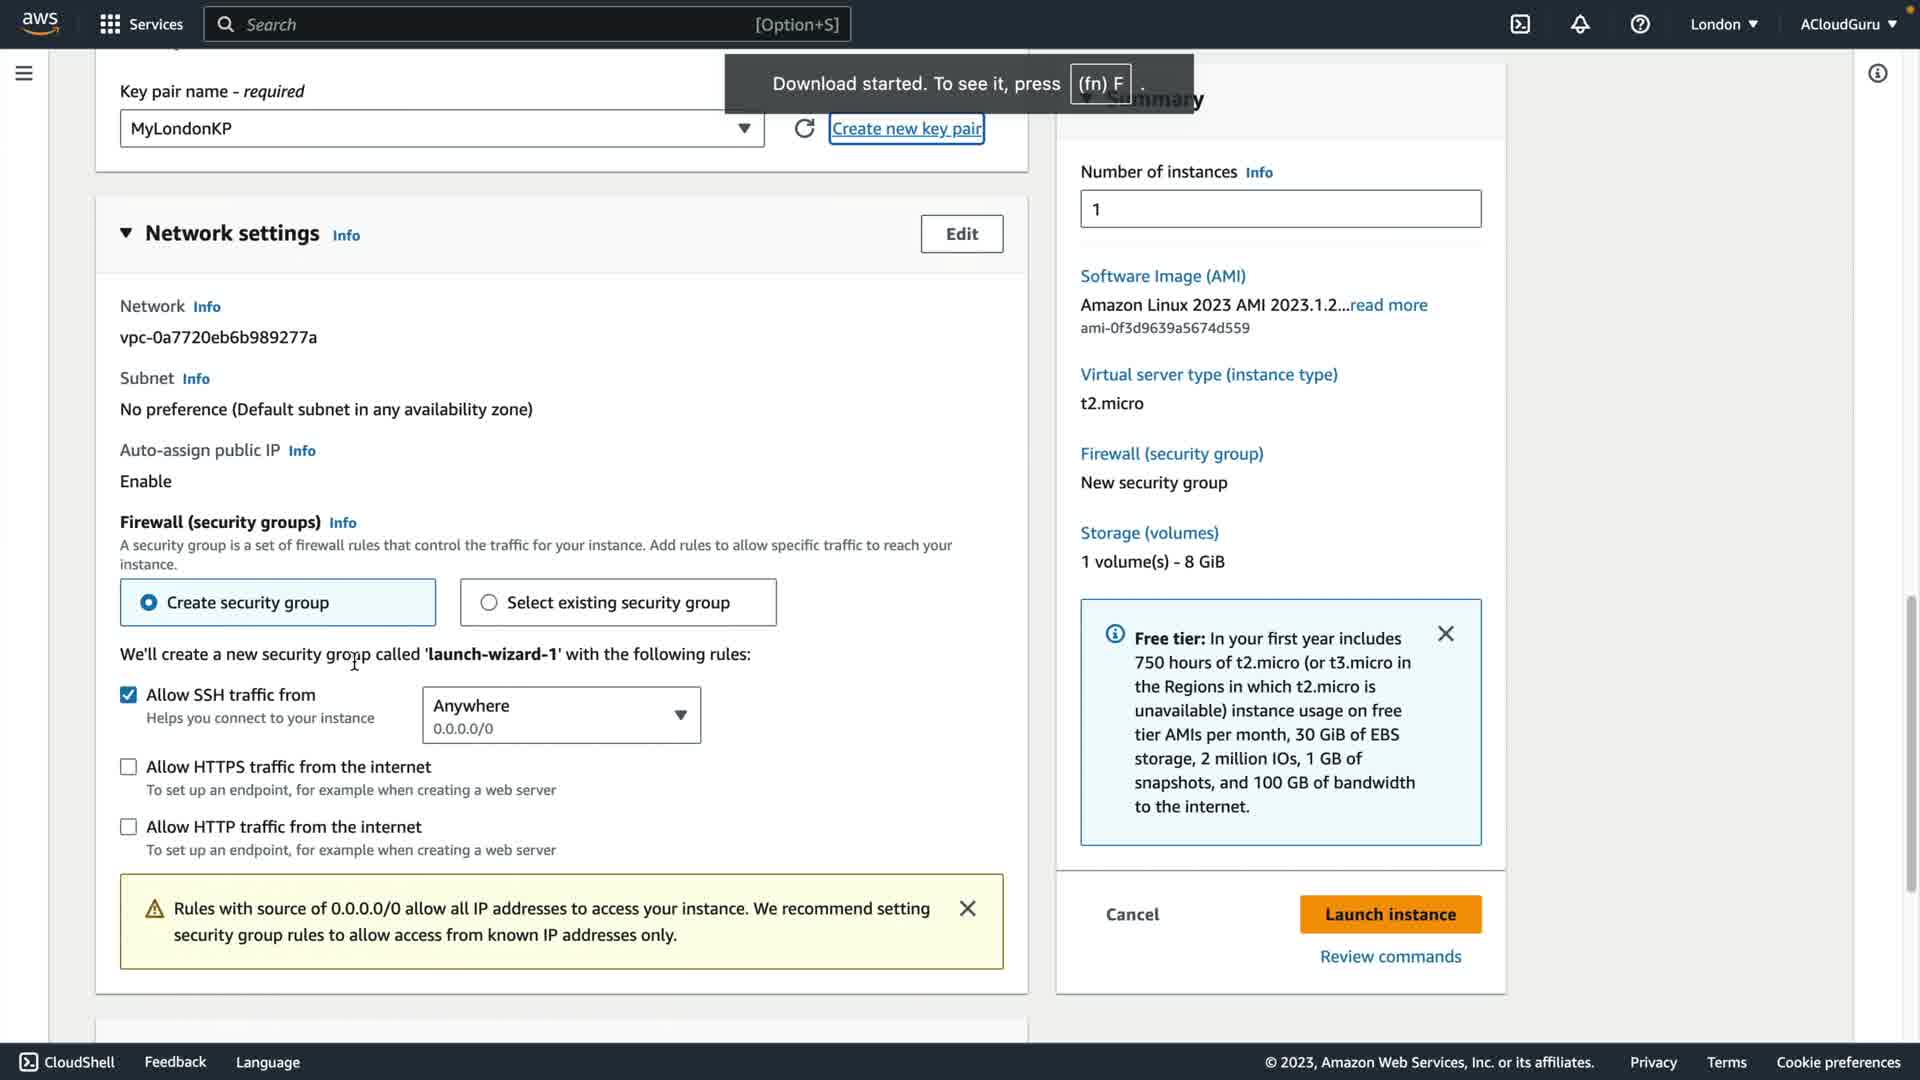The height and width of the screenshot is (1080, 1920).
Task: Collapse the Network settings section
Action: coord(126,233)
